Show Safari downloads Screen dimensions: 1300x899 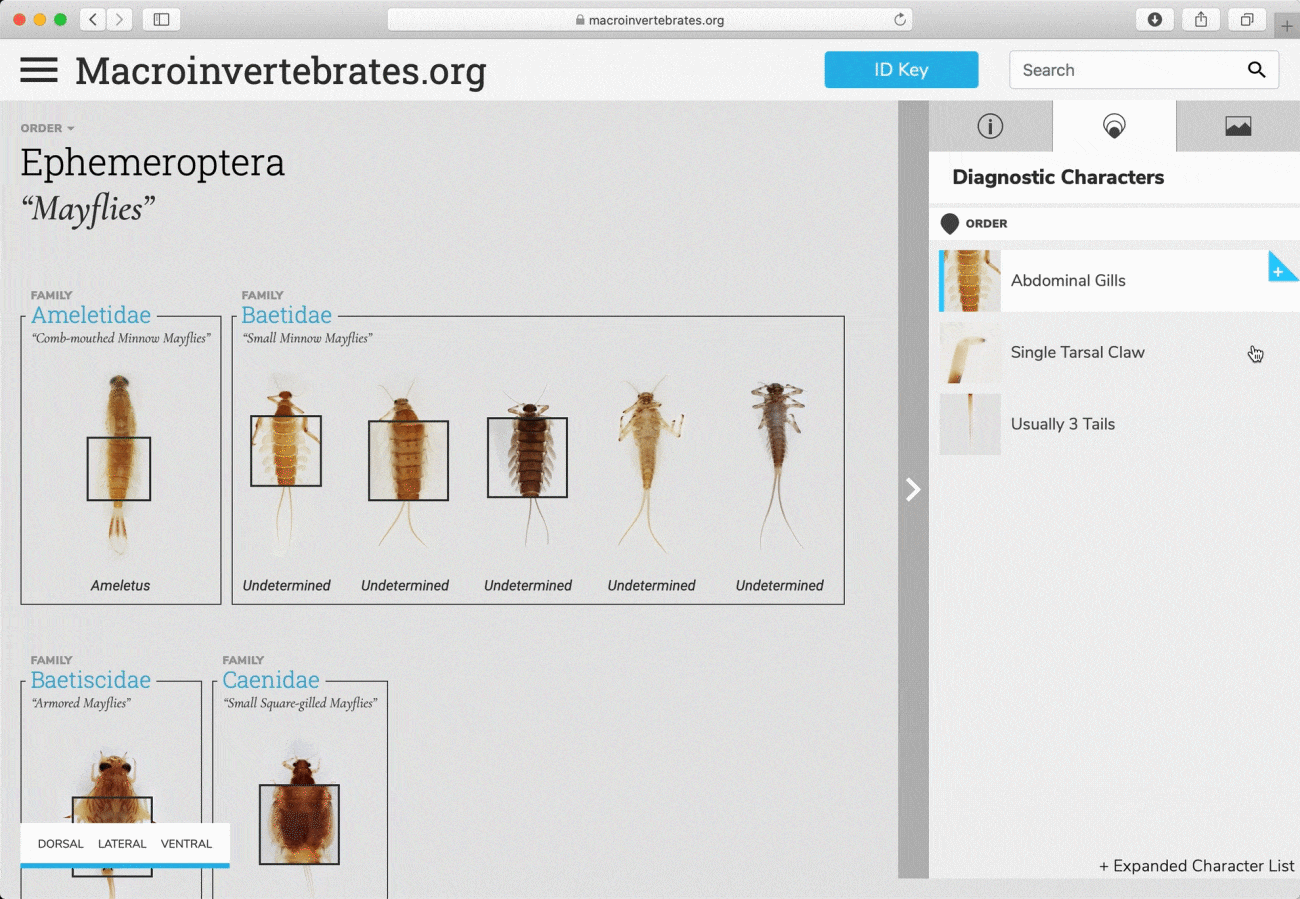click(x=1154, y=19)
